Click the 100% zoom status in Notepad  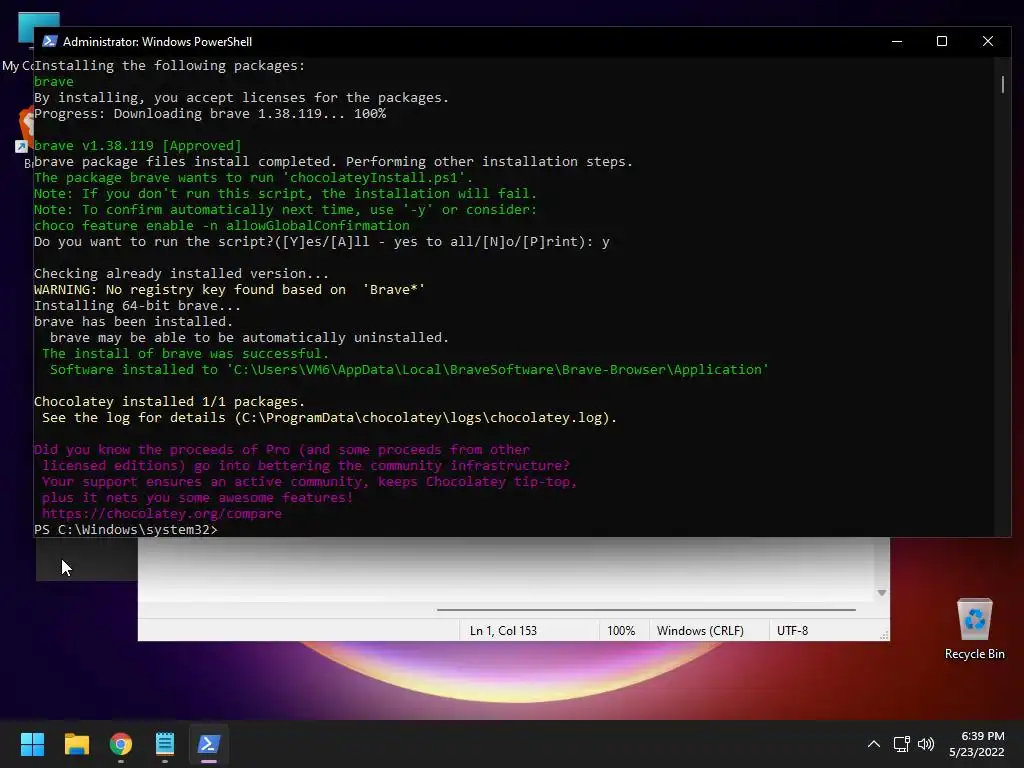(x=620, y=631)
